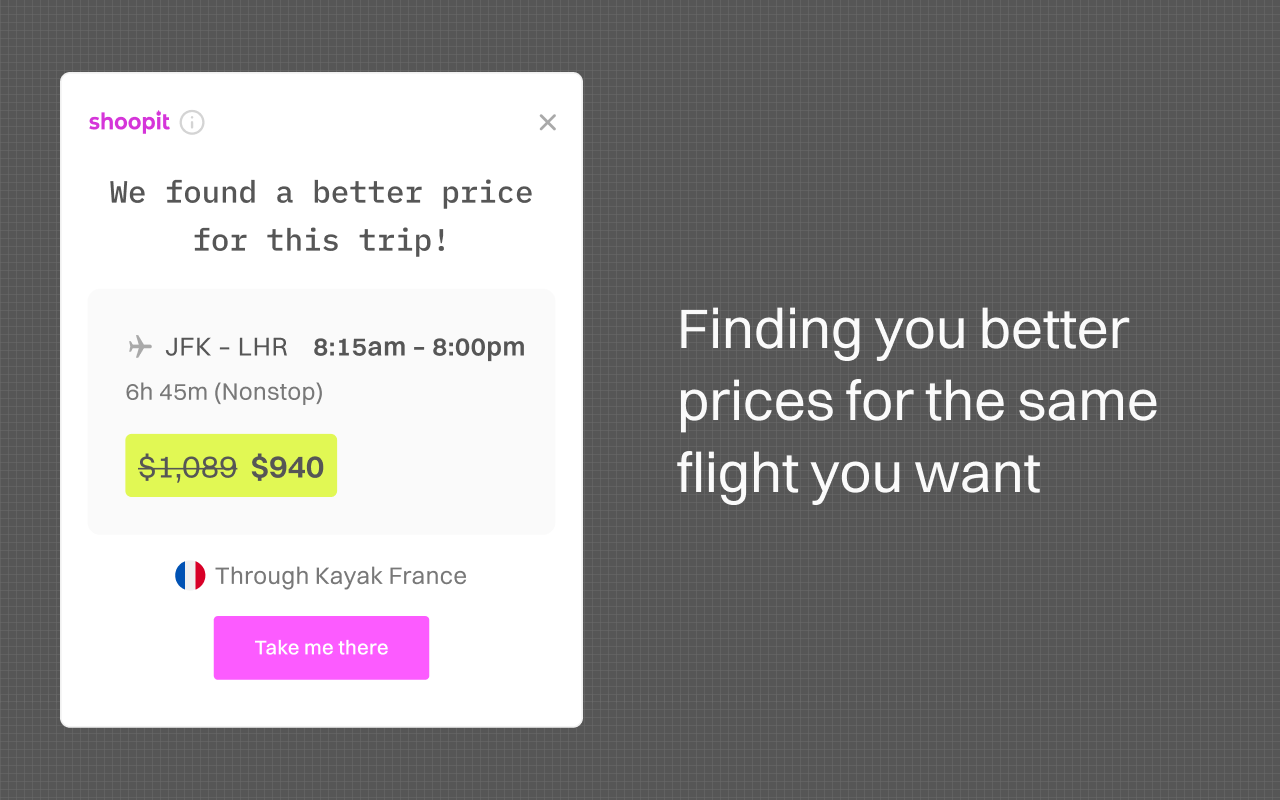The image size is (1280, 800).
Task: Open the info icon beside shoopit
Action: (192, 122)
